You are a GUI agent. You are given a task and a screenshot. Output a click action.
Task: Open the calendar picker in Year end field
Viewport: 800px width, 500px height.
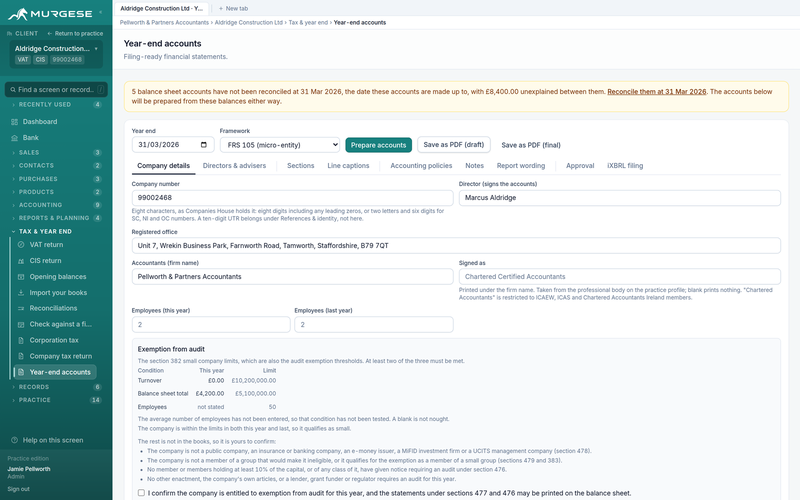204,144
